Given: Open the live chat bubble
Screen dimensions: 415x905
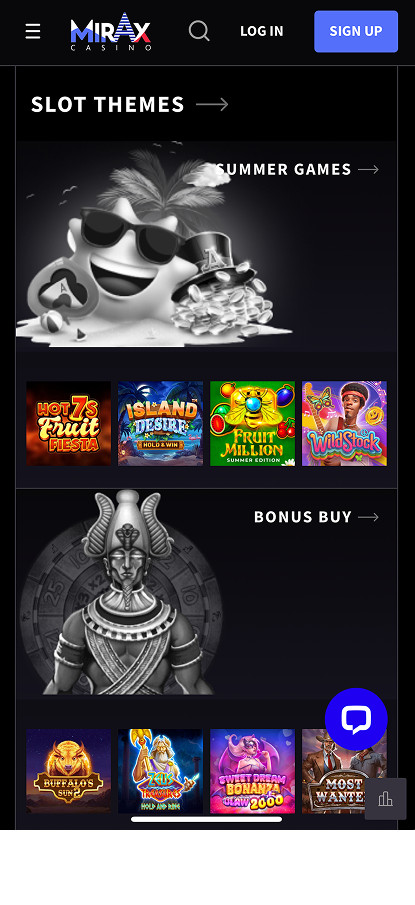Looking at the screenshot, I should point(356,719).
